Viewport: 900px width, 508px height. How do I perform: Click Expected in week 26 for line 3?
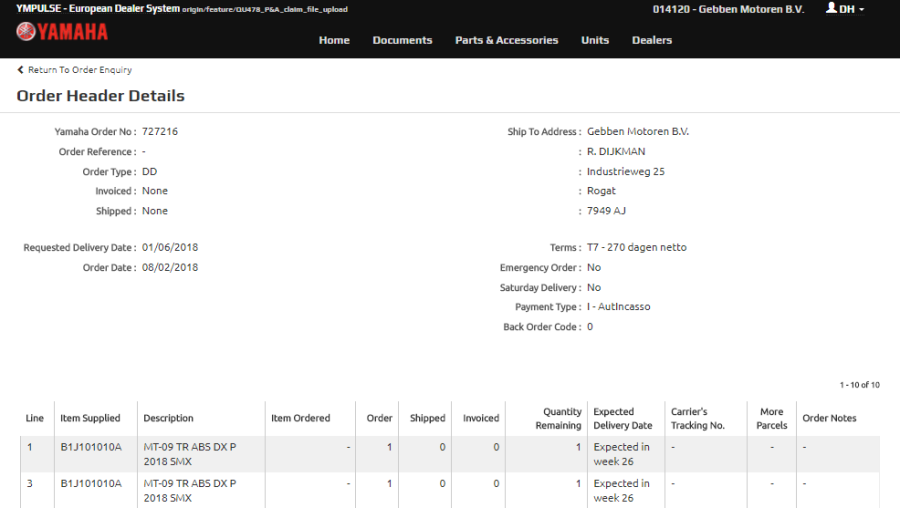click(622, 491)
